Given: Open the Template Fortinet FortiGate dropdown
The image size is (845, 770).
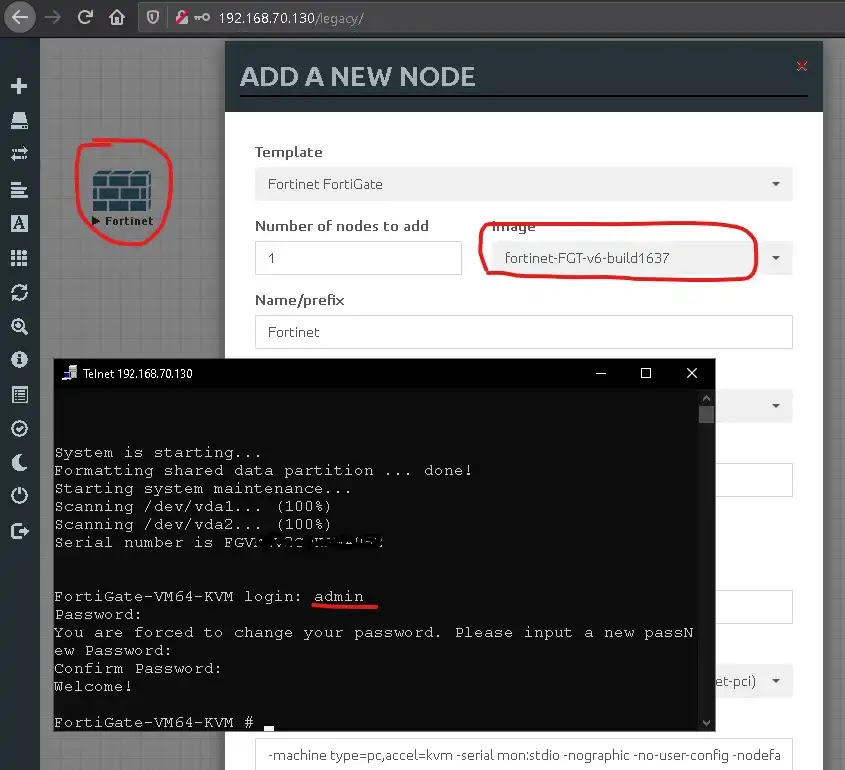Looking at the screenshot, I should (523, 184).
